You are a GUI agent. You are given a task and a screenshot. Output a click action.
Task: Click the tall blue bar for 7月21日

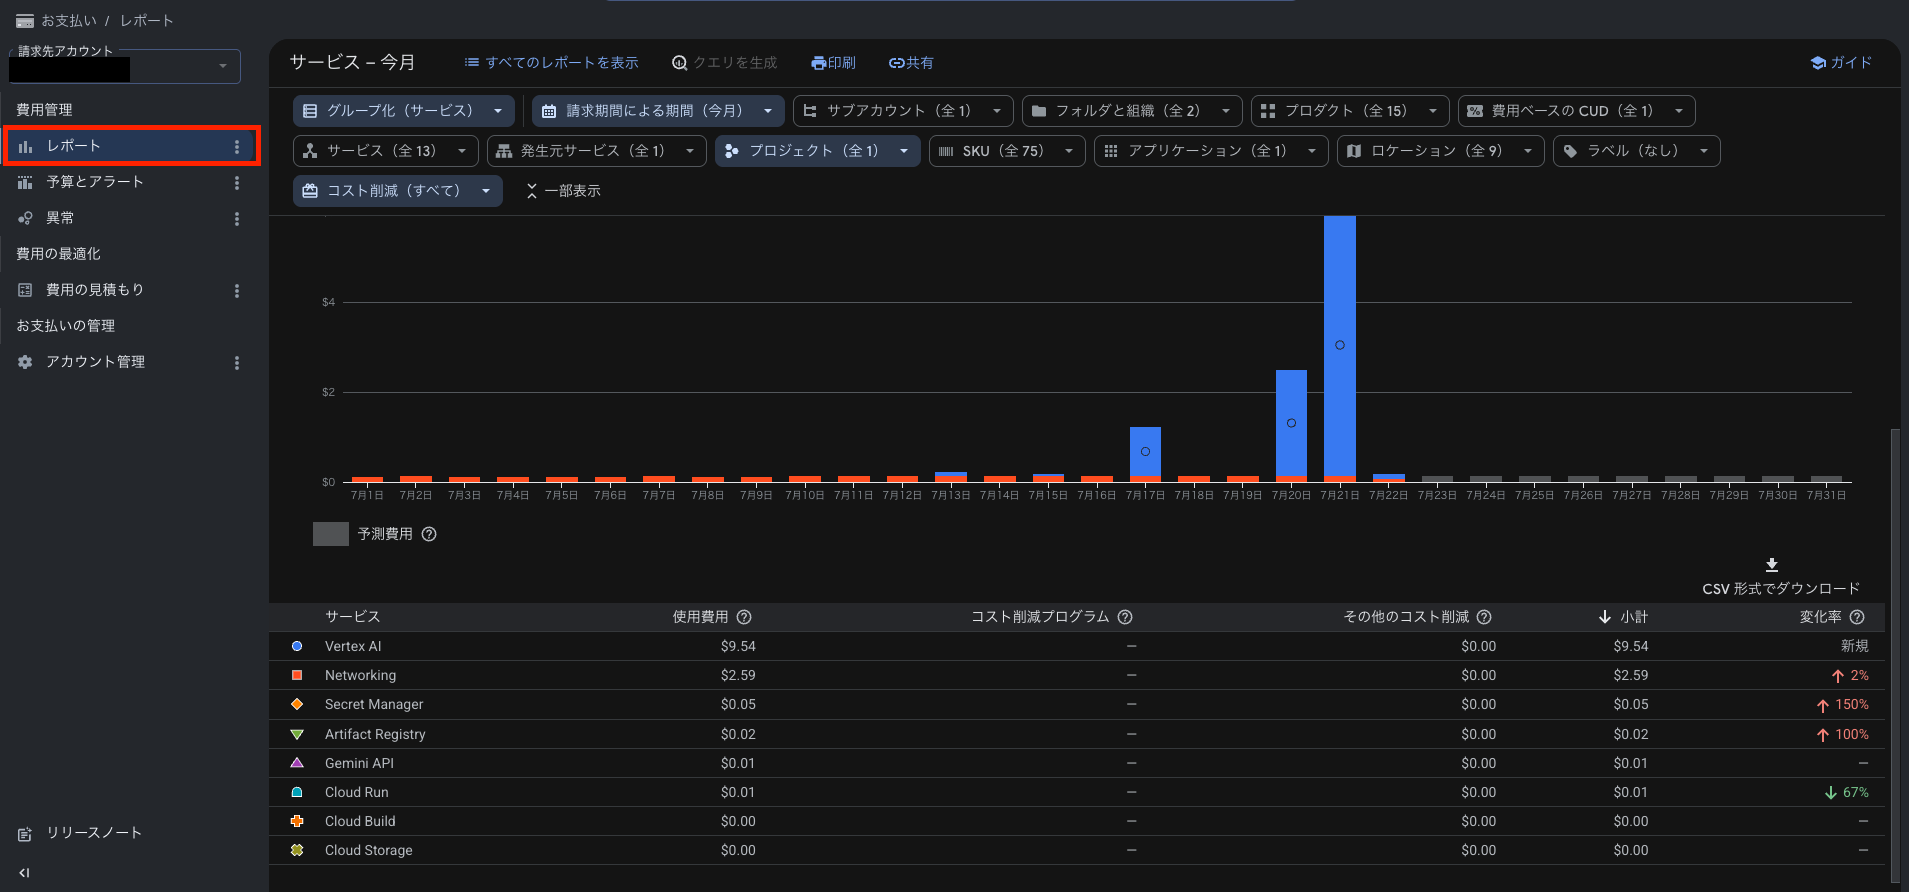[1340, 346]
